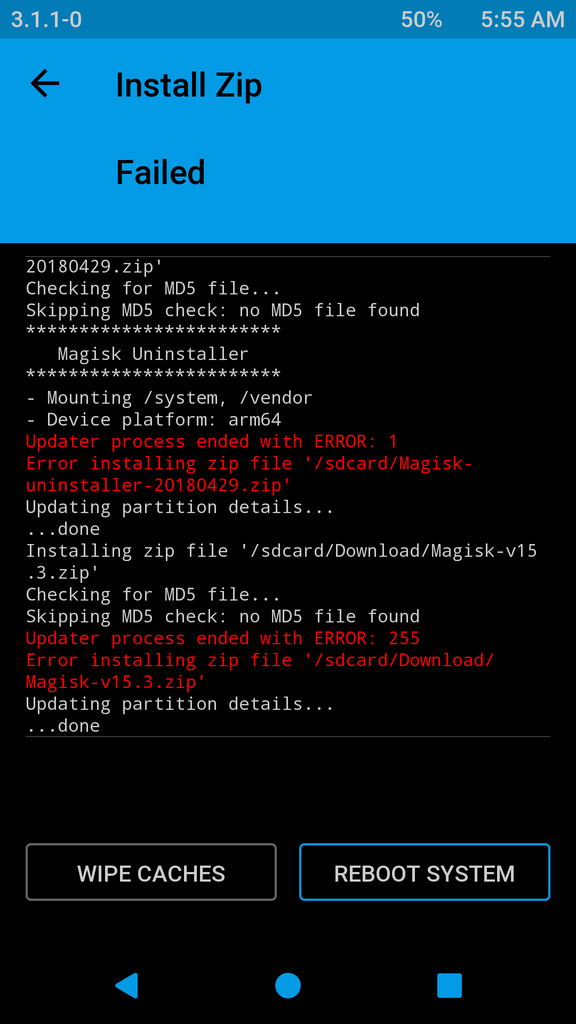
Task: Click the 3.1.1-0 version text
Action: click(46, 20)
